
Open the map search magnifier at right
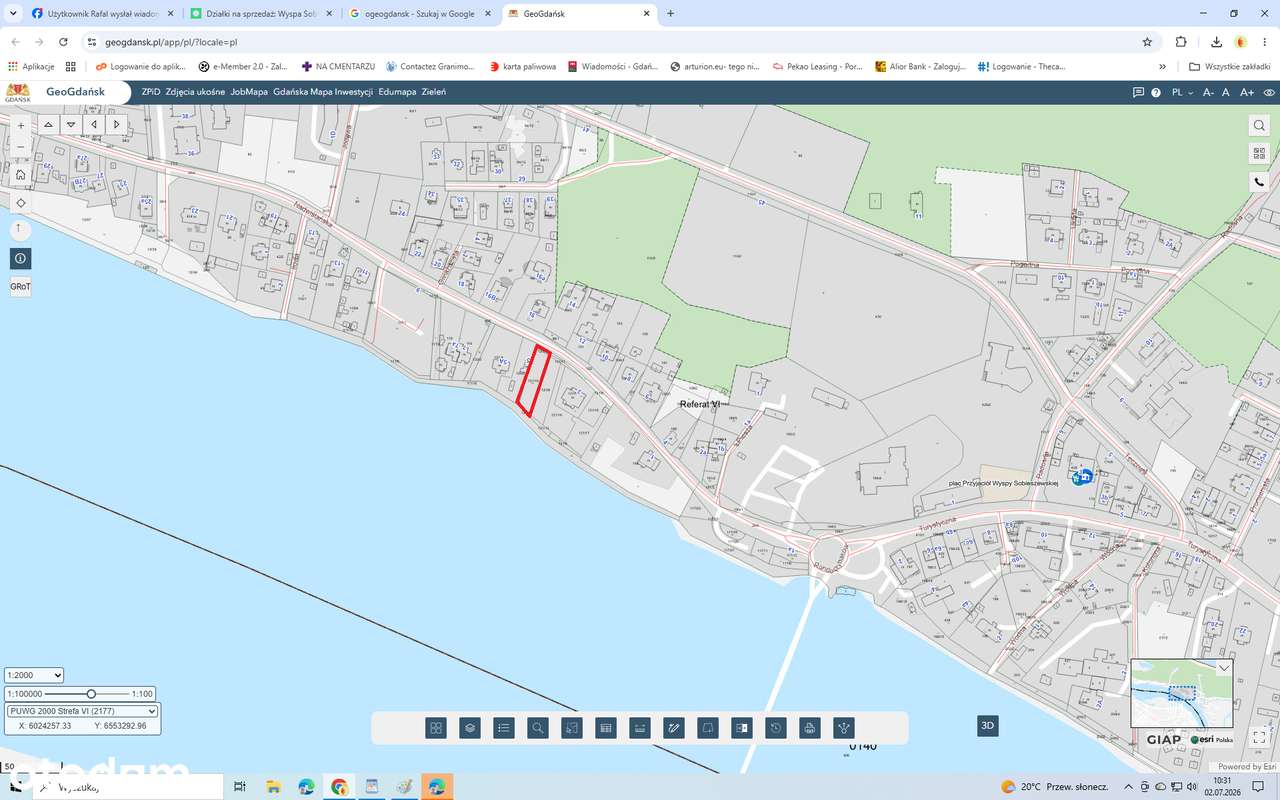(x=1259, y=126)
